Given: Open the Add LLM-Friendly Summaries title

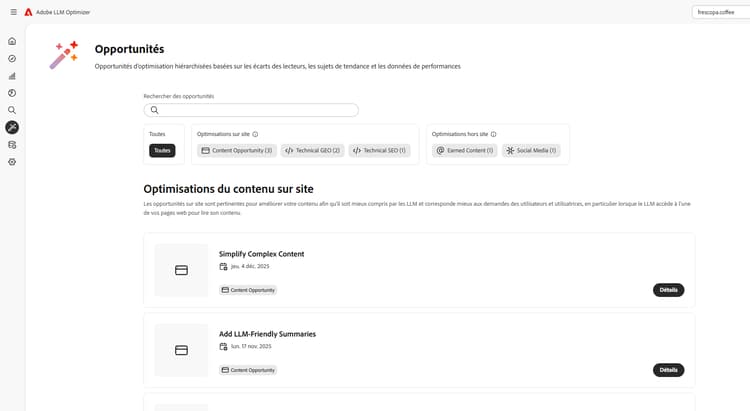Looking at the screenshot, I should (267, 334).
